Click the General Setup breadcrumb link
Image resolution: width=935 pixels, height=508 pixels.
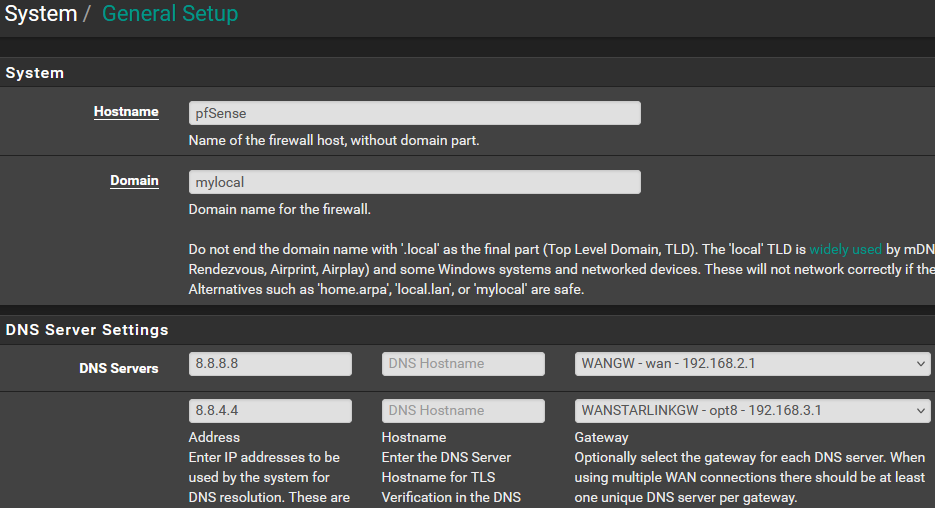click(170, 14)
